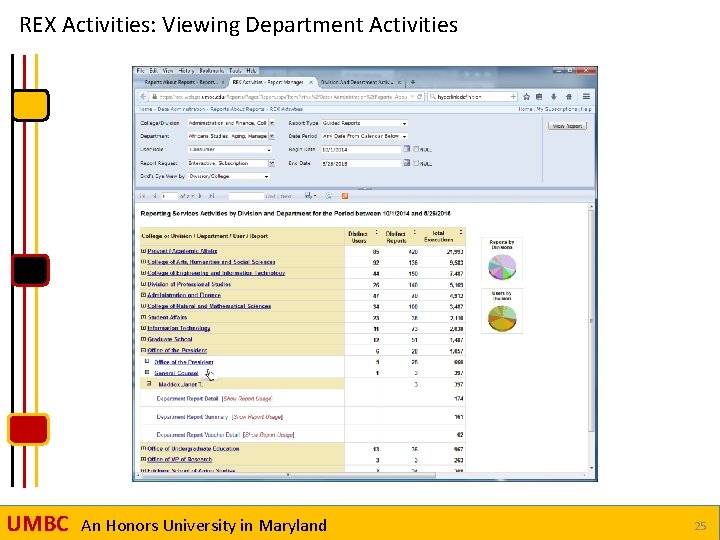Image resolution: width=720 pixels, height=540 pixels.
Task: Close the REX Activities tab
Action: (x=311, y=82)
